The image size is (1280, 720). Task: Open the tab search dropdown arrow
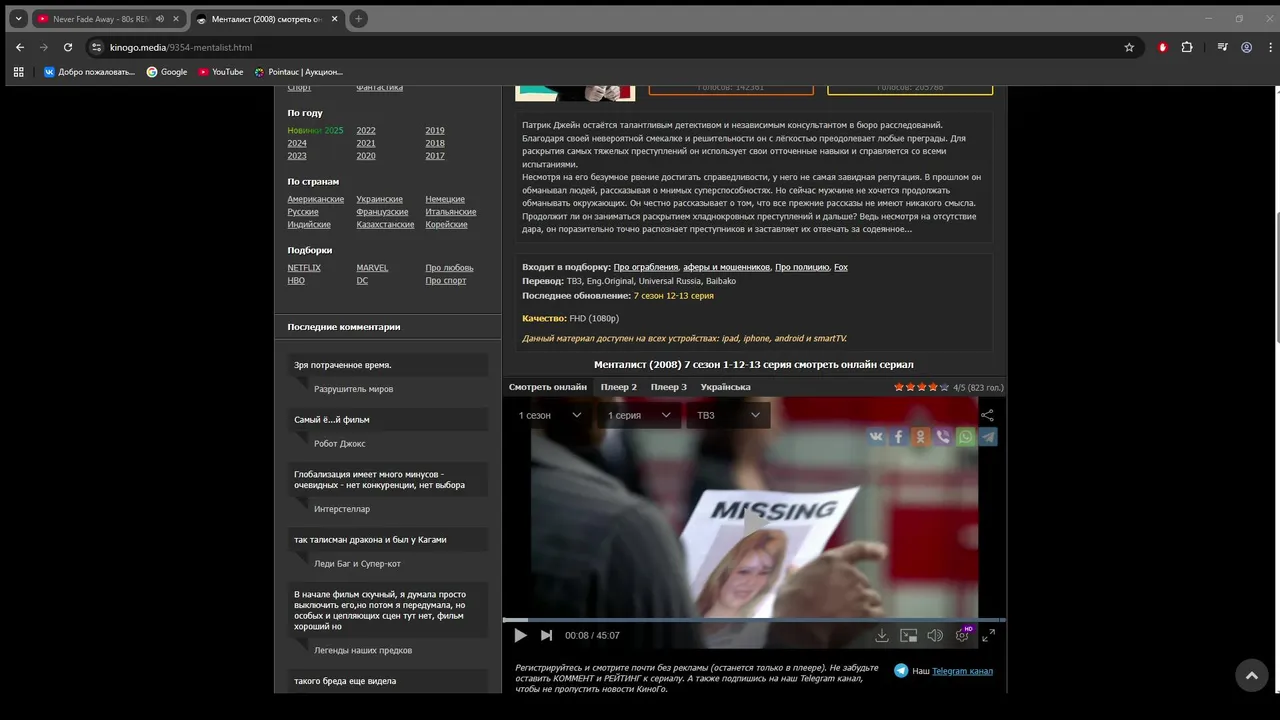[x=18, y=19]
